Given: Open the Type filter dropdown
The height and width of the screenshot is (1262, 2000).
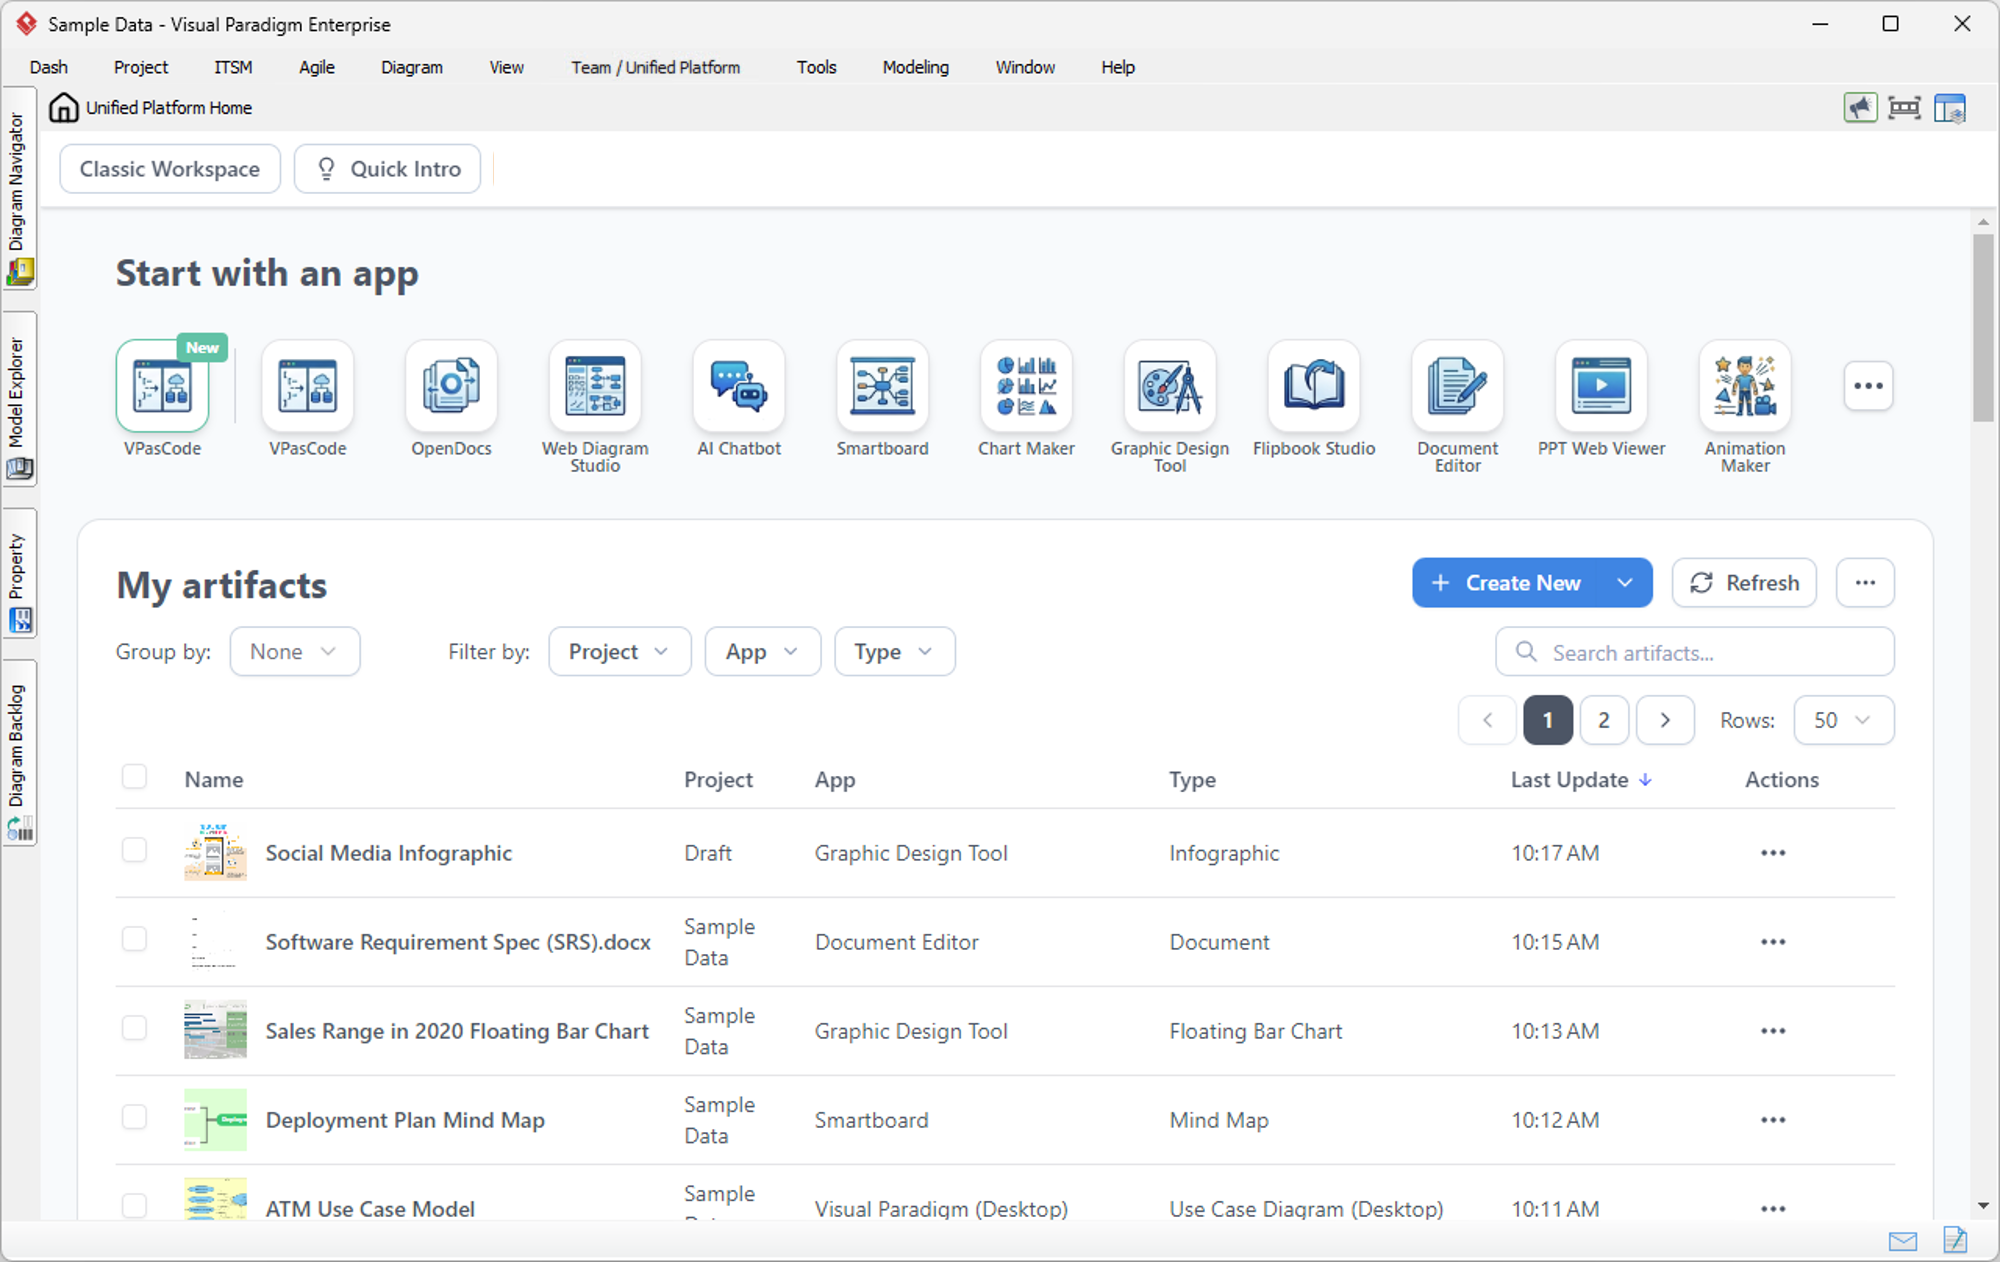Looking at the screenshot, I should point(894,652).
